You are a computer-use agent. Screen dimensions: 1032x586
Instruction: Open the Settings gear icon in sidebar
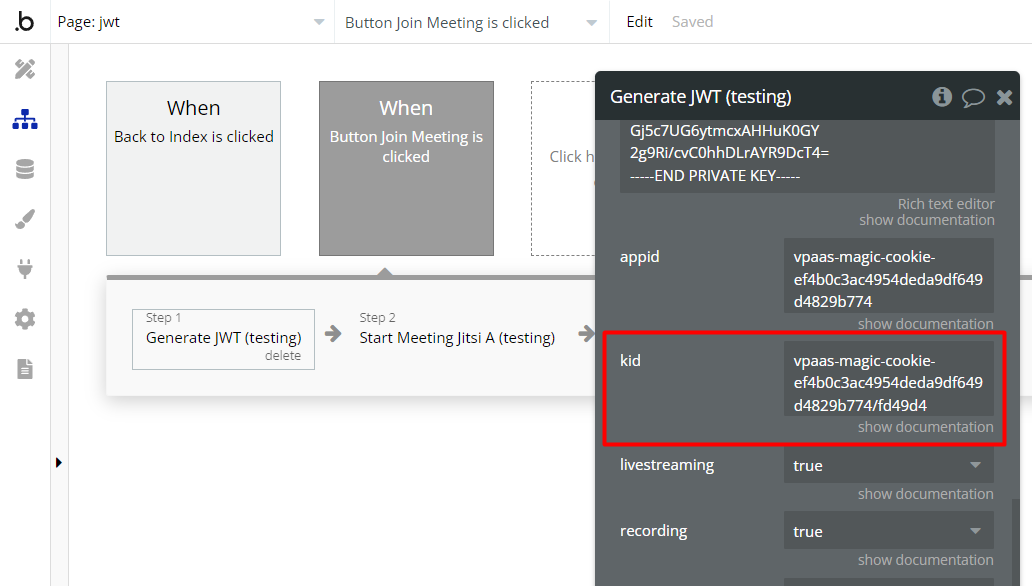point(25,319)
